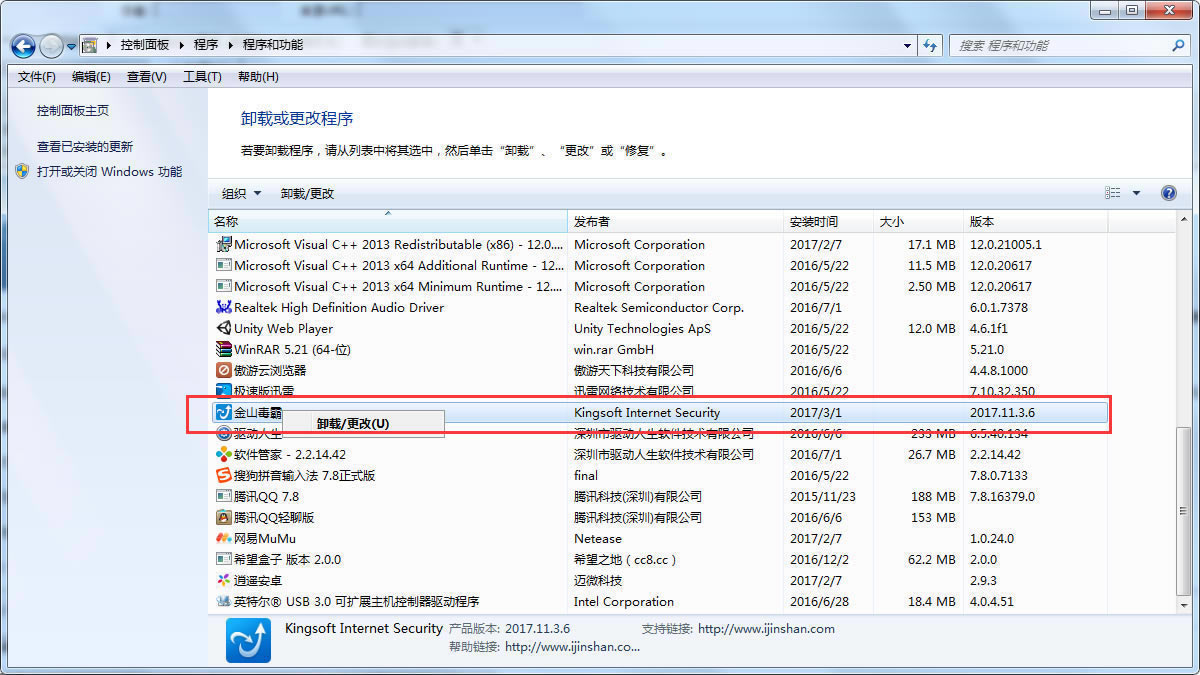This screenshot has width=1200, height=675.
Task: Click the 金山毒霸 shield icon
Action: click(x=224, y=412)
